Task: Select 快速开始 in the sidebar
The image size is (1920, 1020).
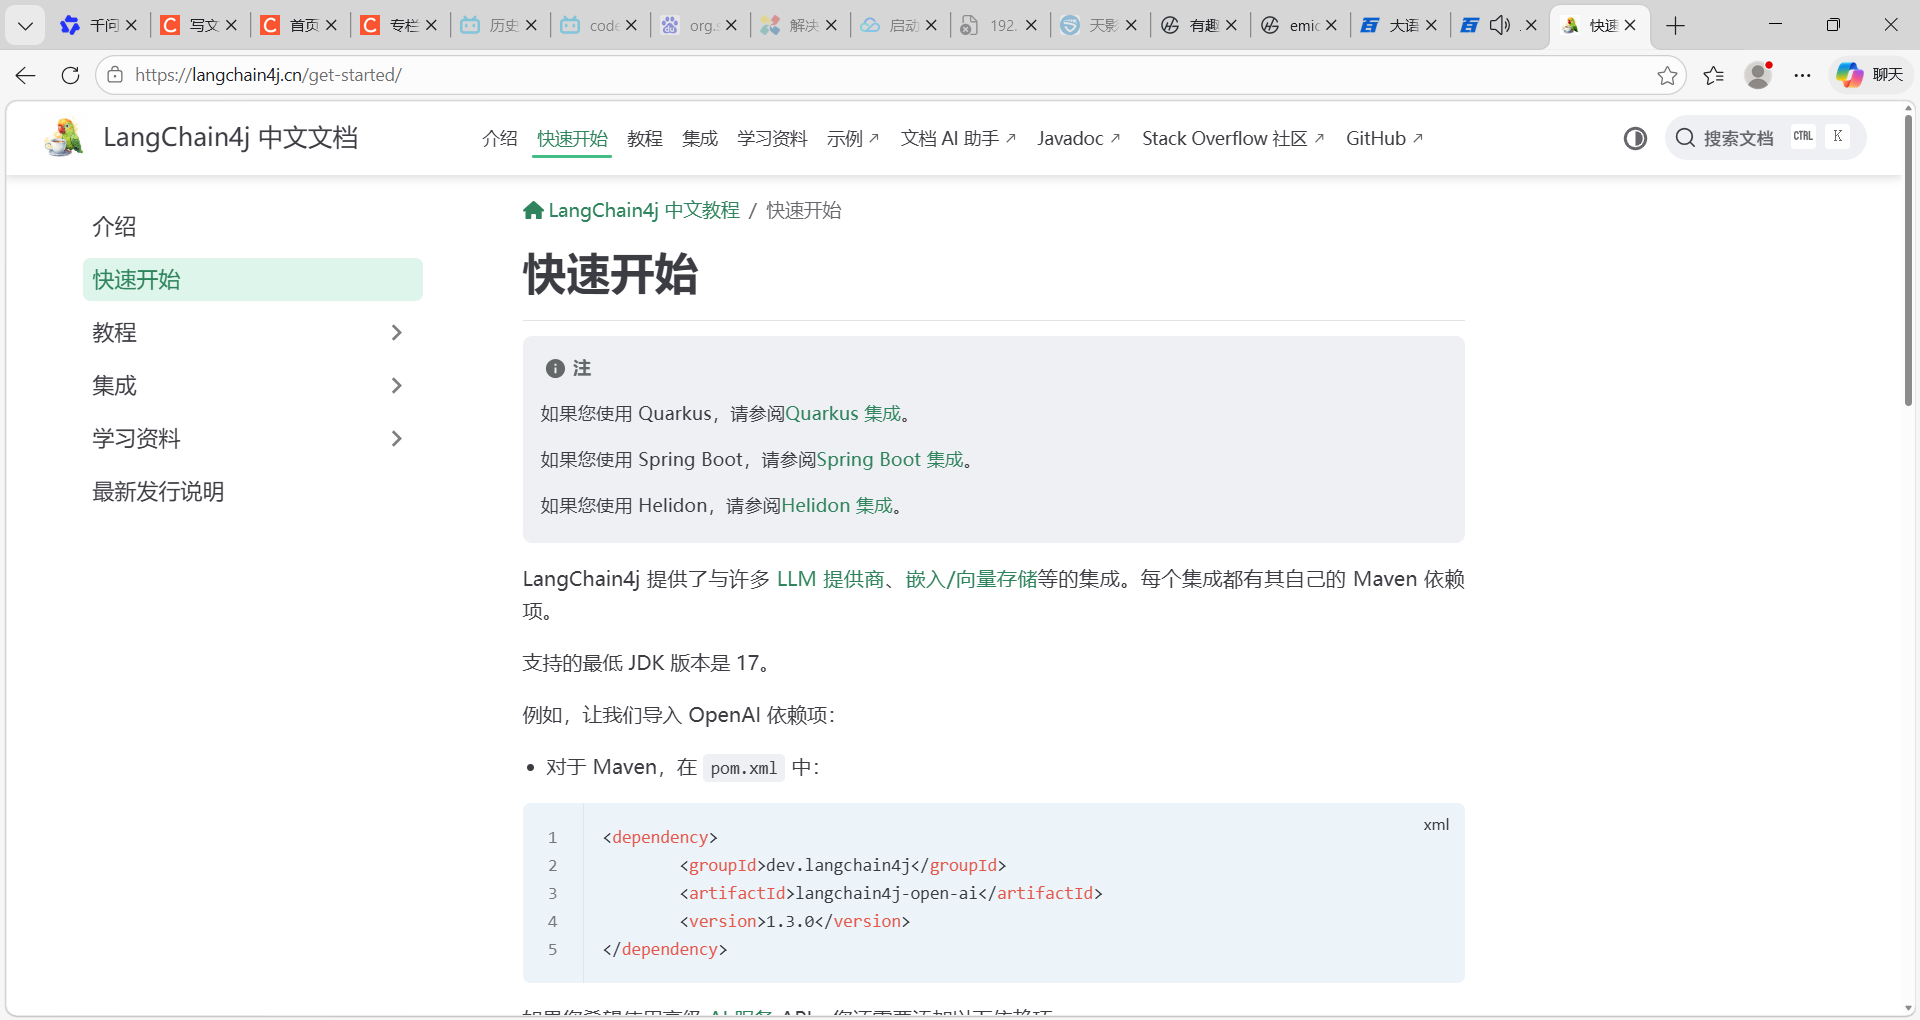Action: (x=253, y=279)
